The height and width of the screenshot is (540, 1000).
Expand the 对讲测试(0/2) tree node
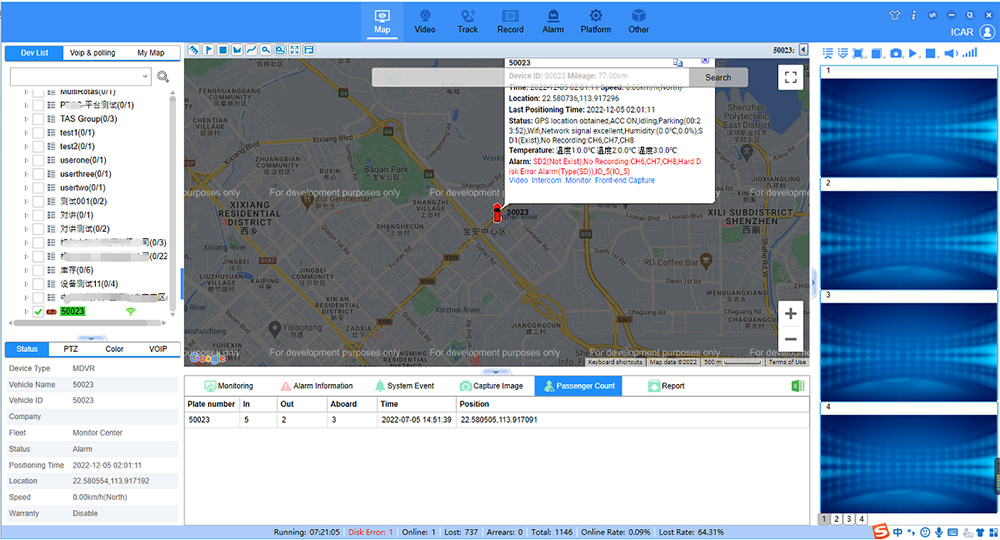pyautogui.click(x=26, y=229)
